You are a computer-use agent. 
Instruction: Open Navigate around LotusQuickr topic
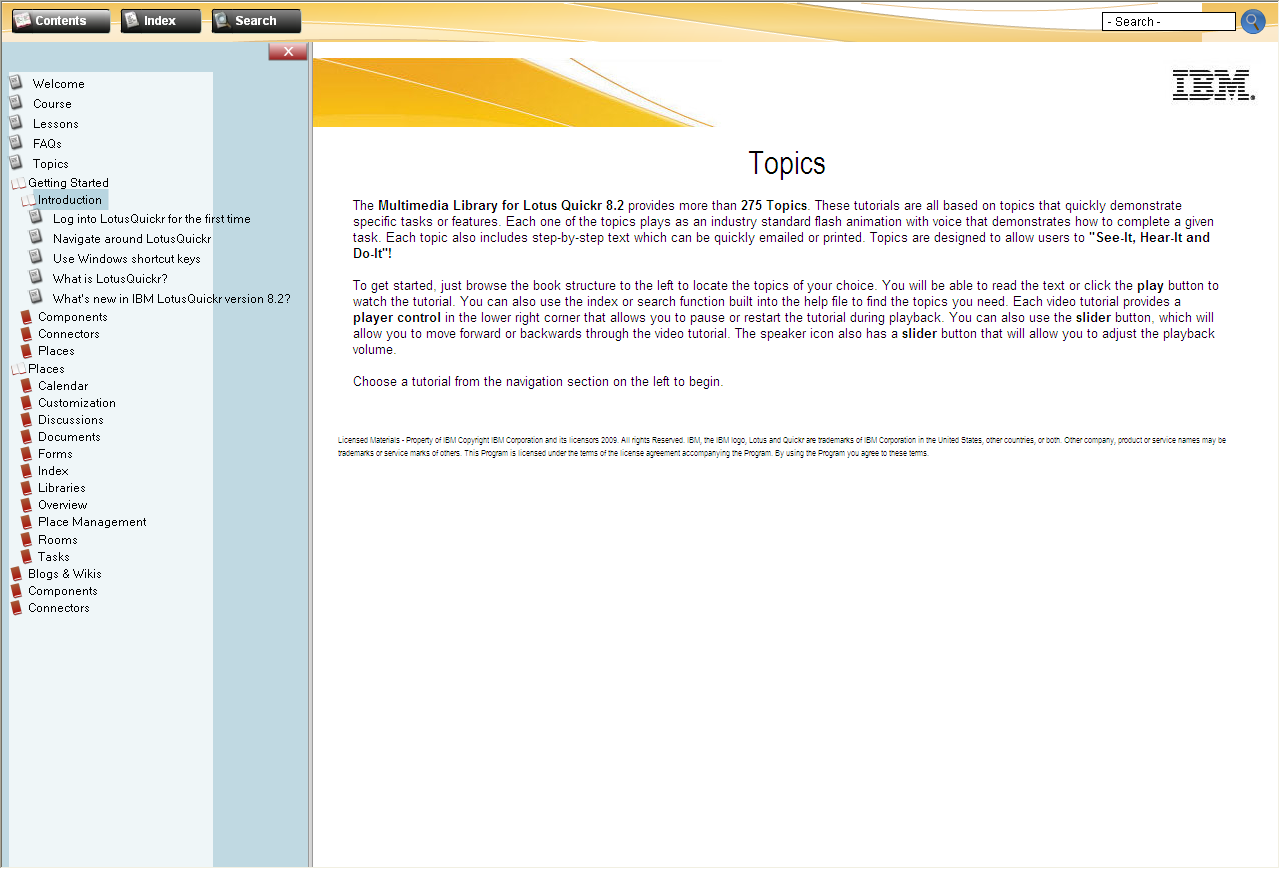(x=132, y=239)
